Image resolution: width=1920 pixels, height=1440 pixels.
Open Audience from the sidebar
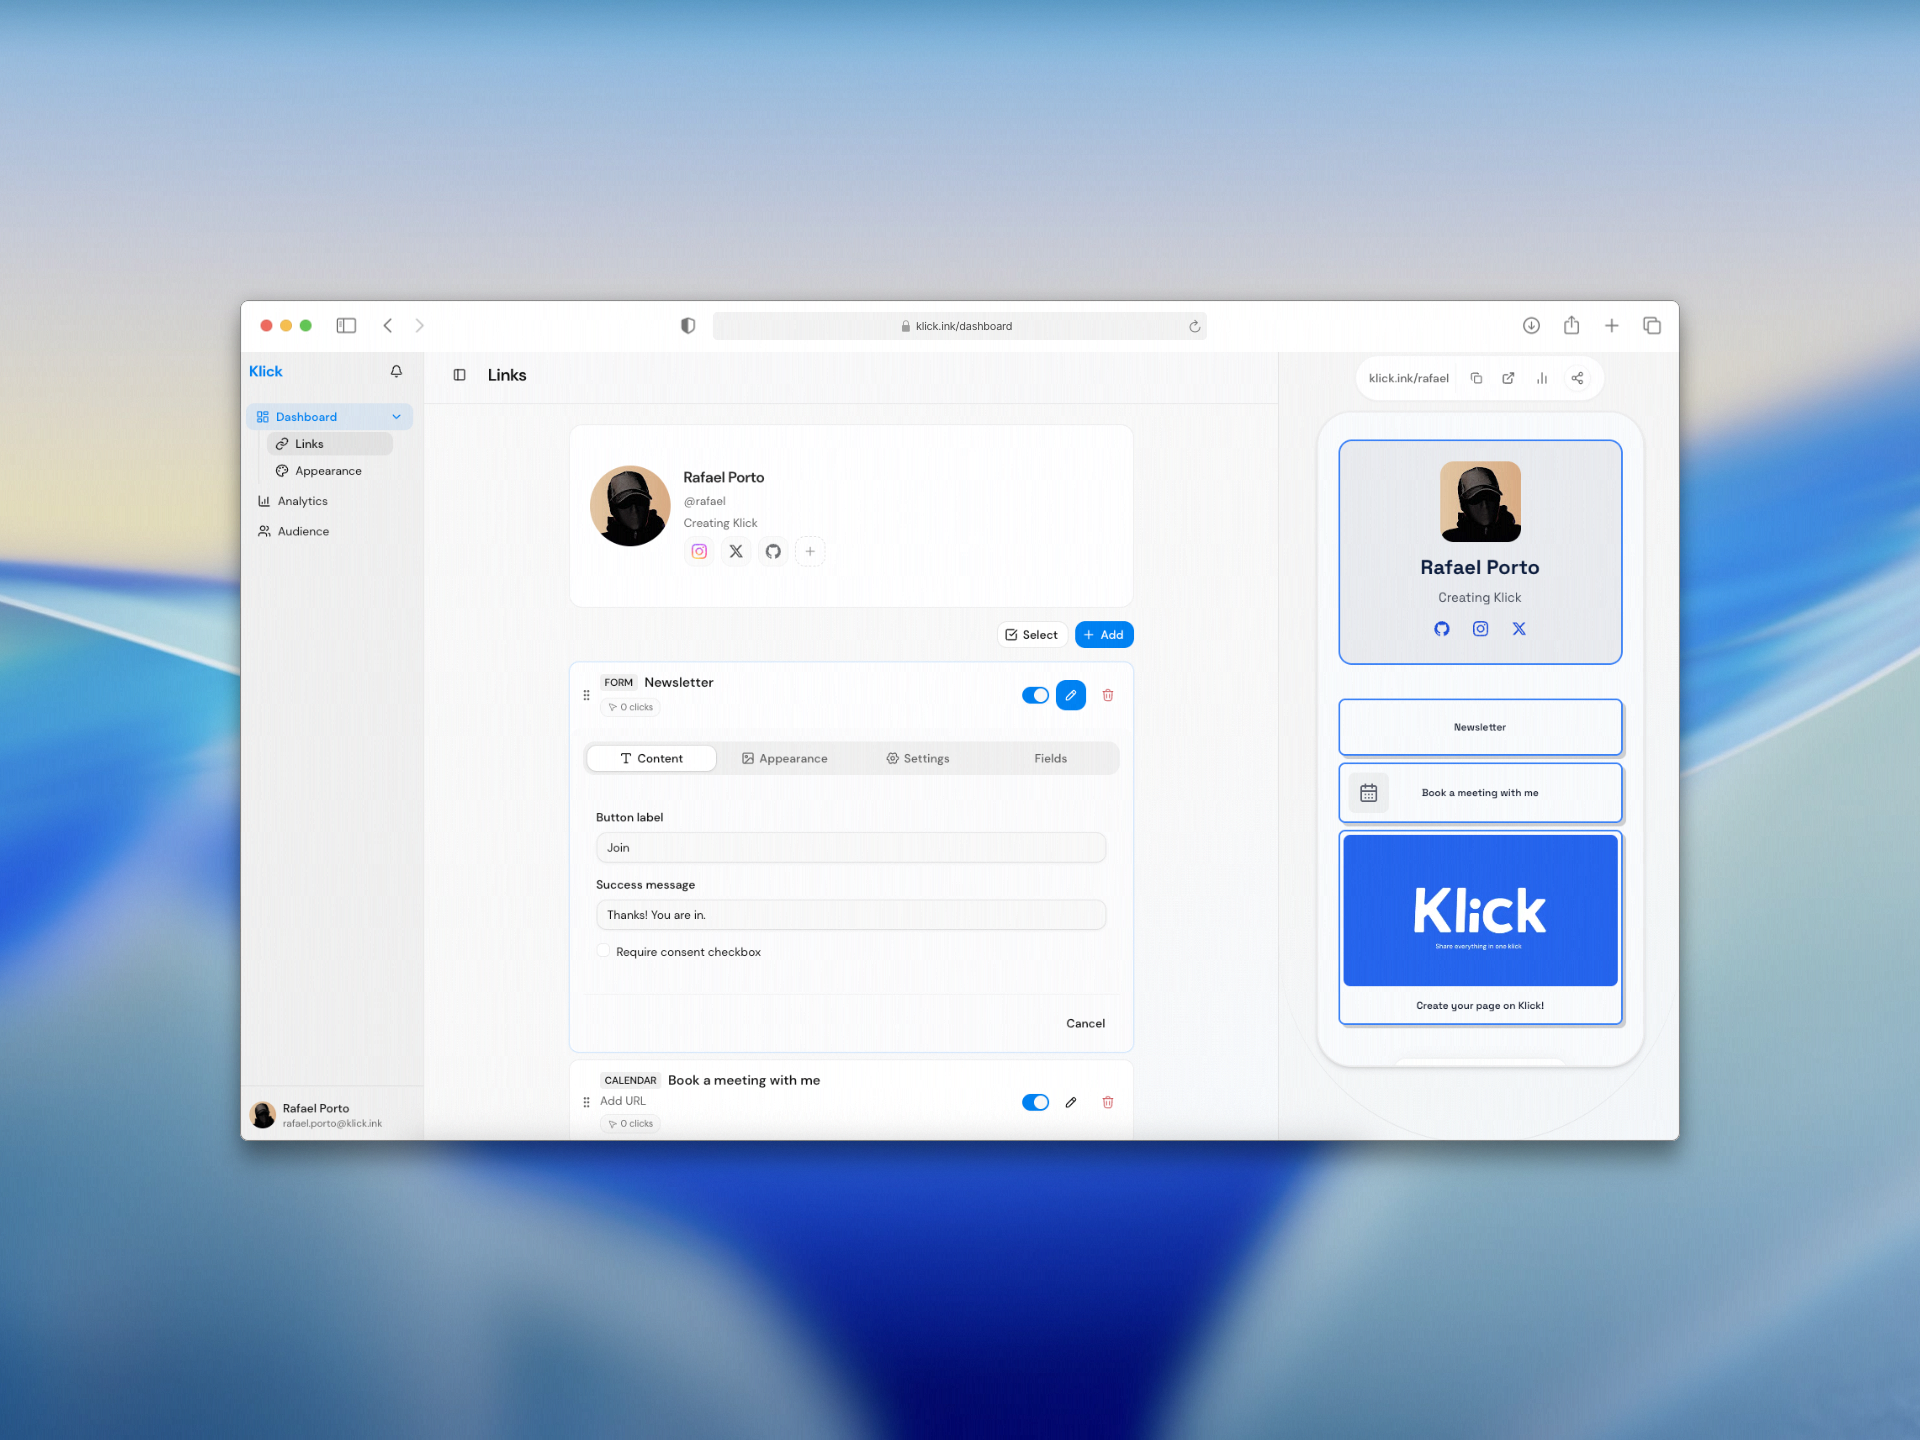(x=302, y=530)
